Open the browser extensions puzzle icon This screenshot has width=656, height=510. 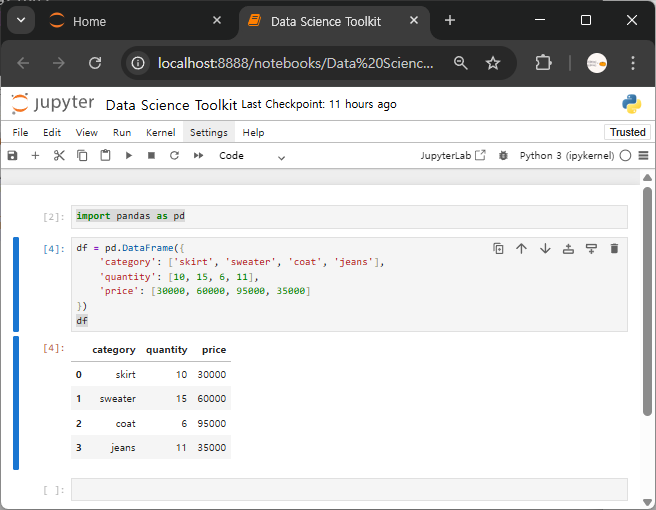point(543,63)
